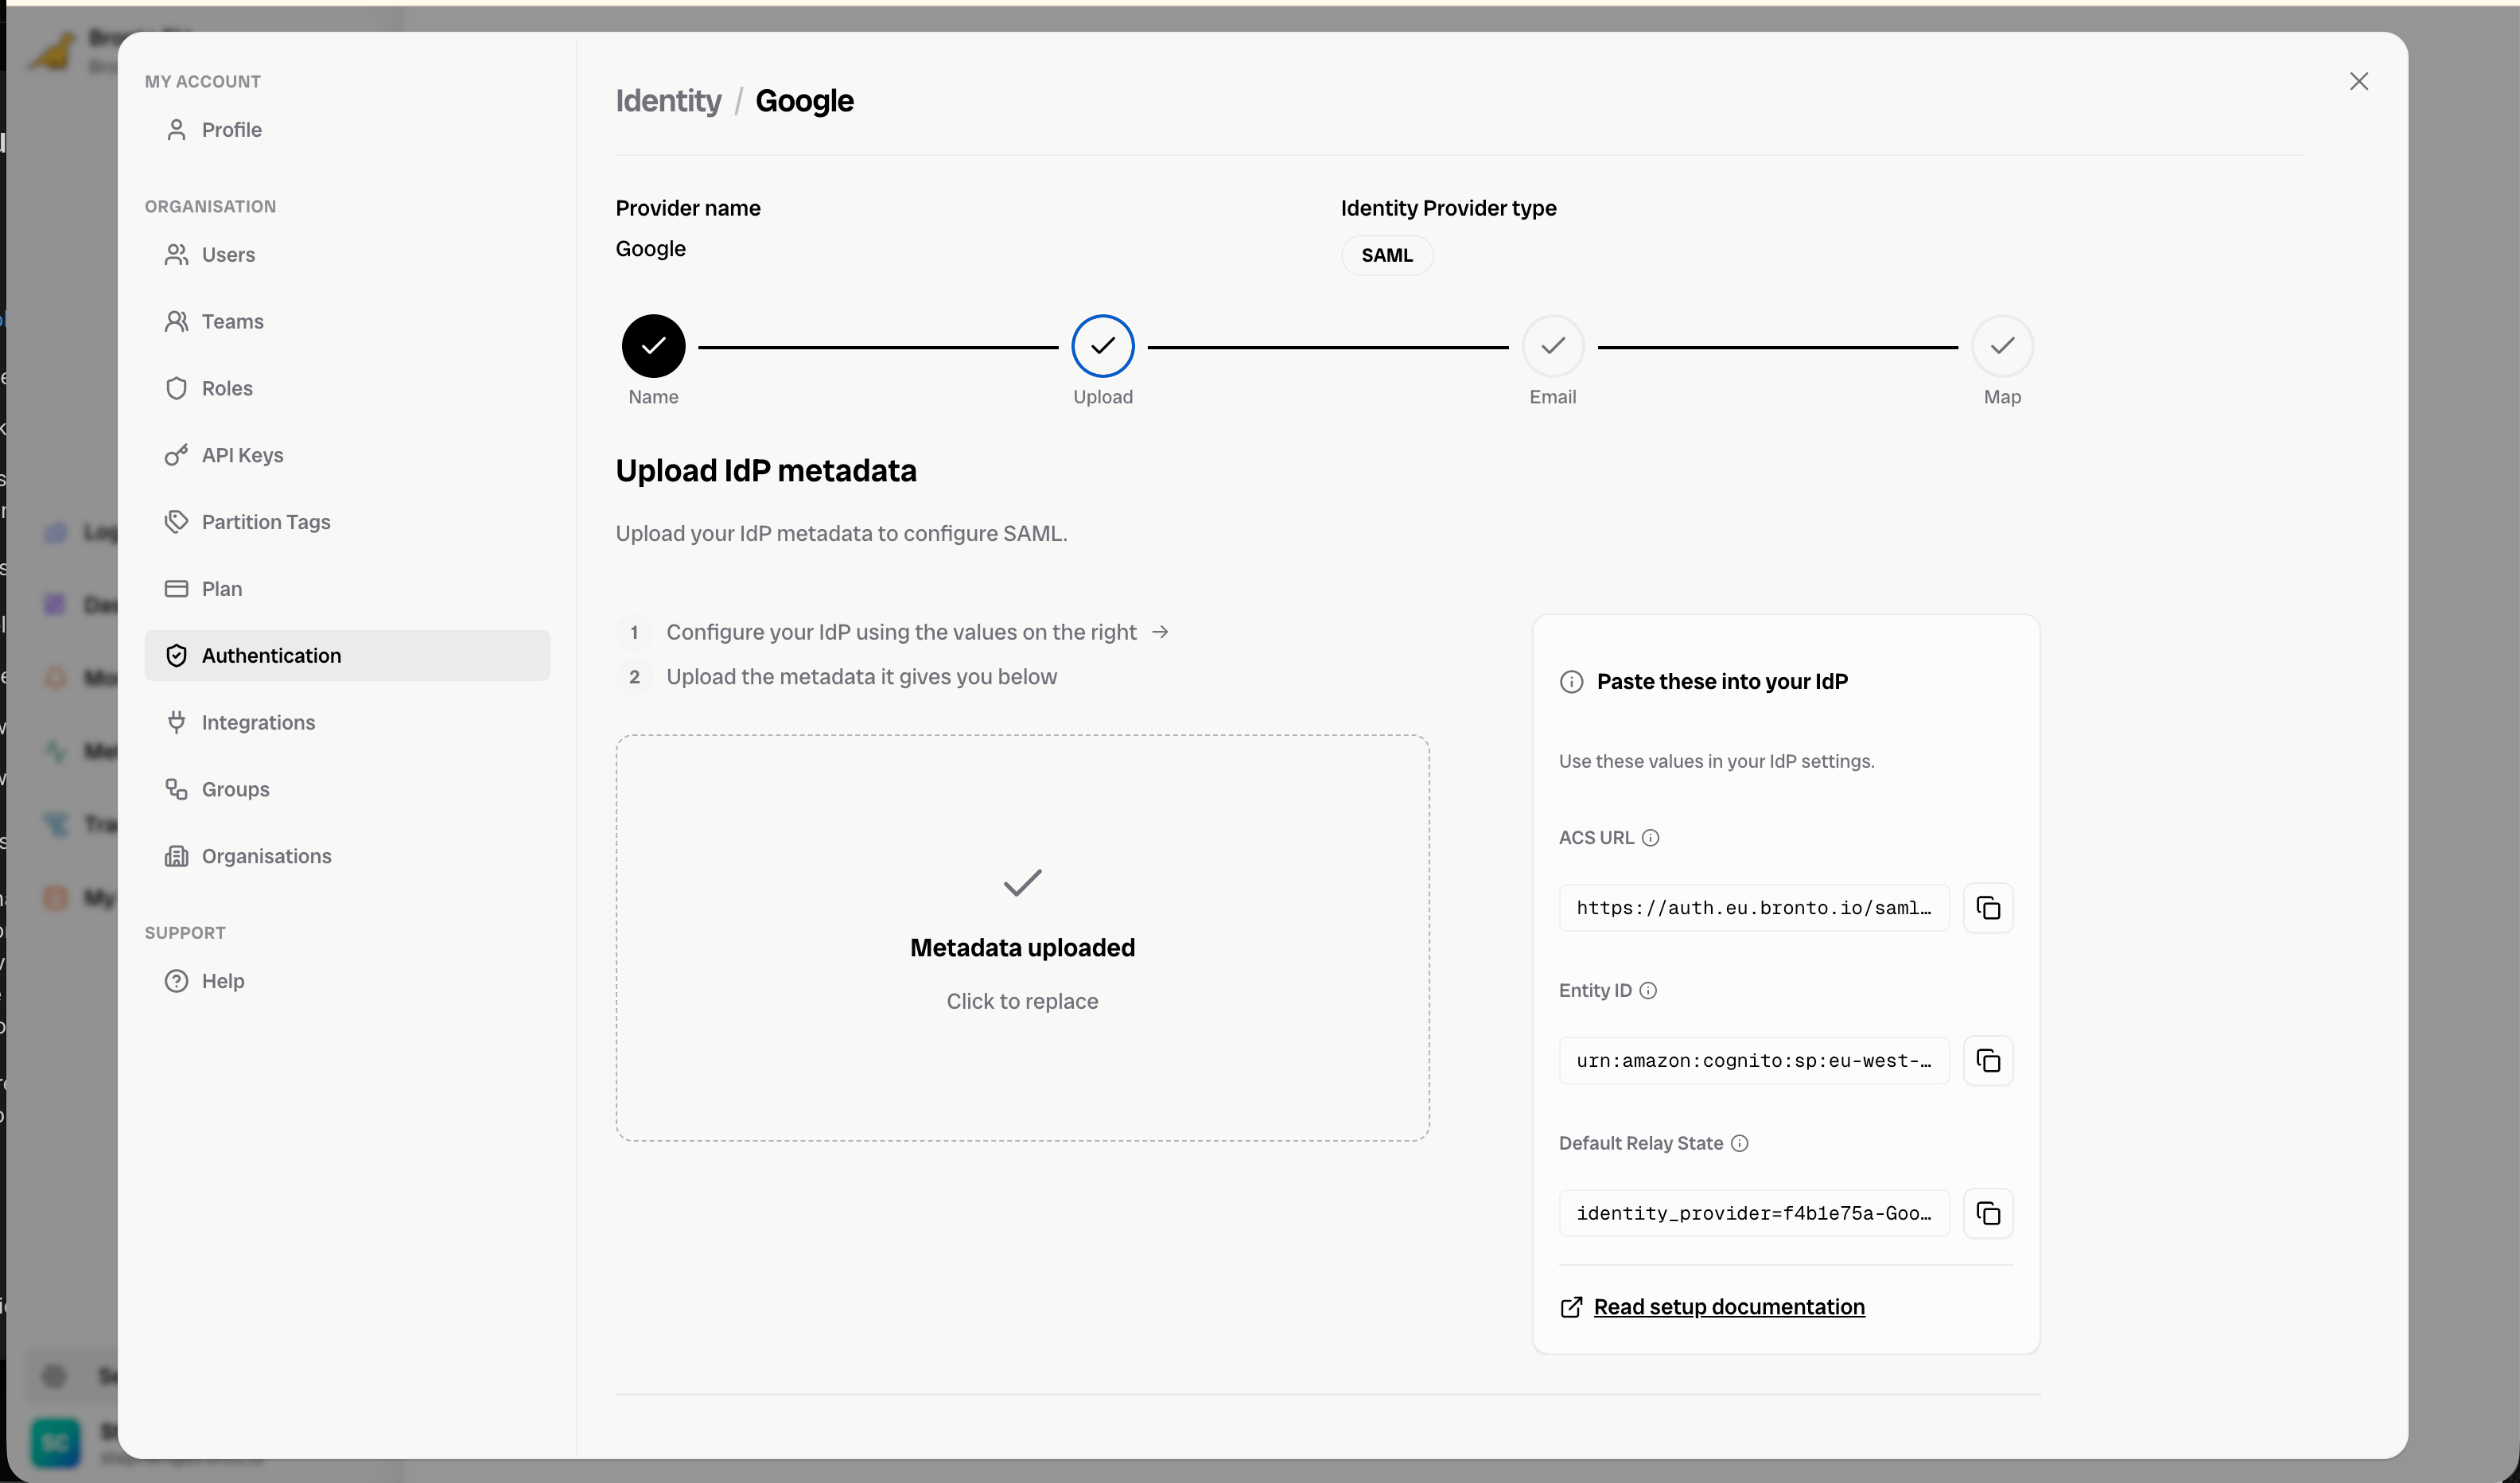The height and width of the screenshot is (1483, 2520).
Task: Jump to the Email step
Action: [1553, 346]
